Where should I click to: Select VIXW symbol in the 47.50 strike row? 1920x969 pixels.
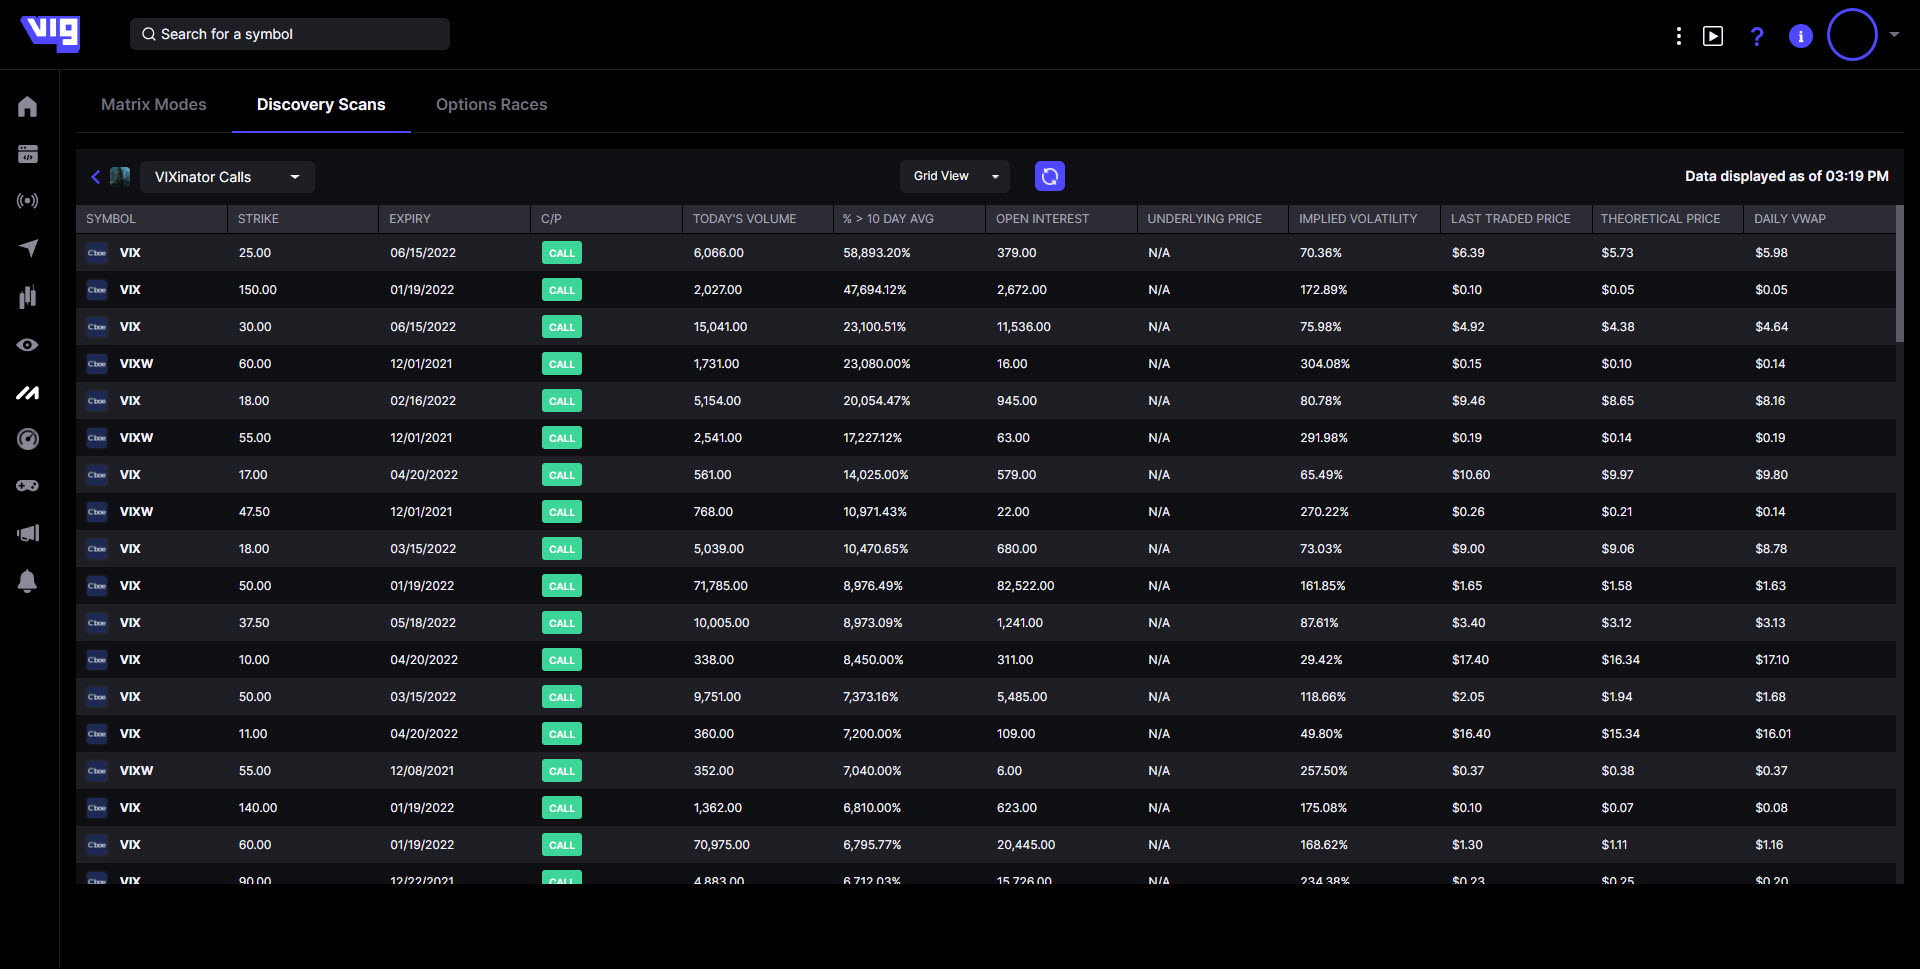[x=136, y=512]
